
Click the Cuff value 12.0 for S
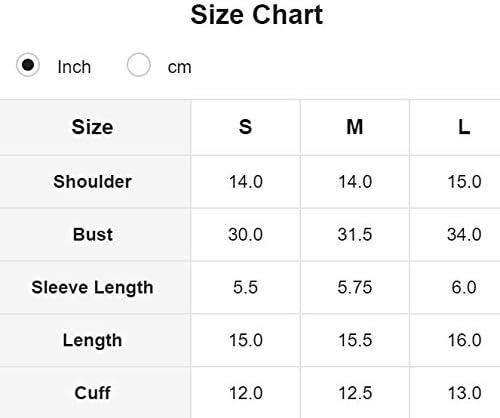click(x=246, y=393)
